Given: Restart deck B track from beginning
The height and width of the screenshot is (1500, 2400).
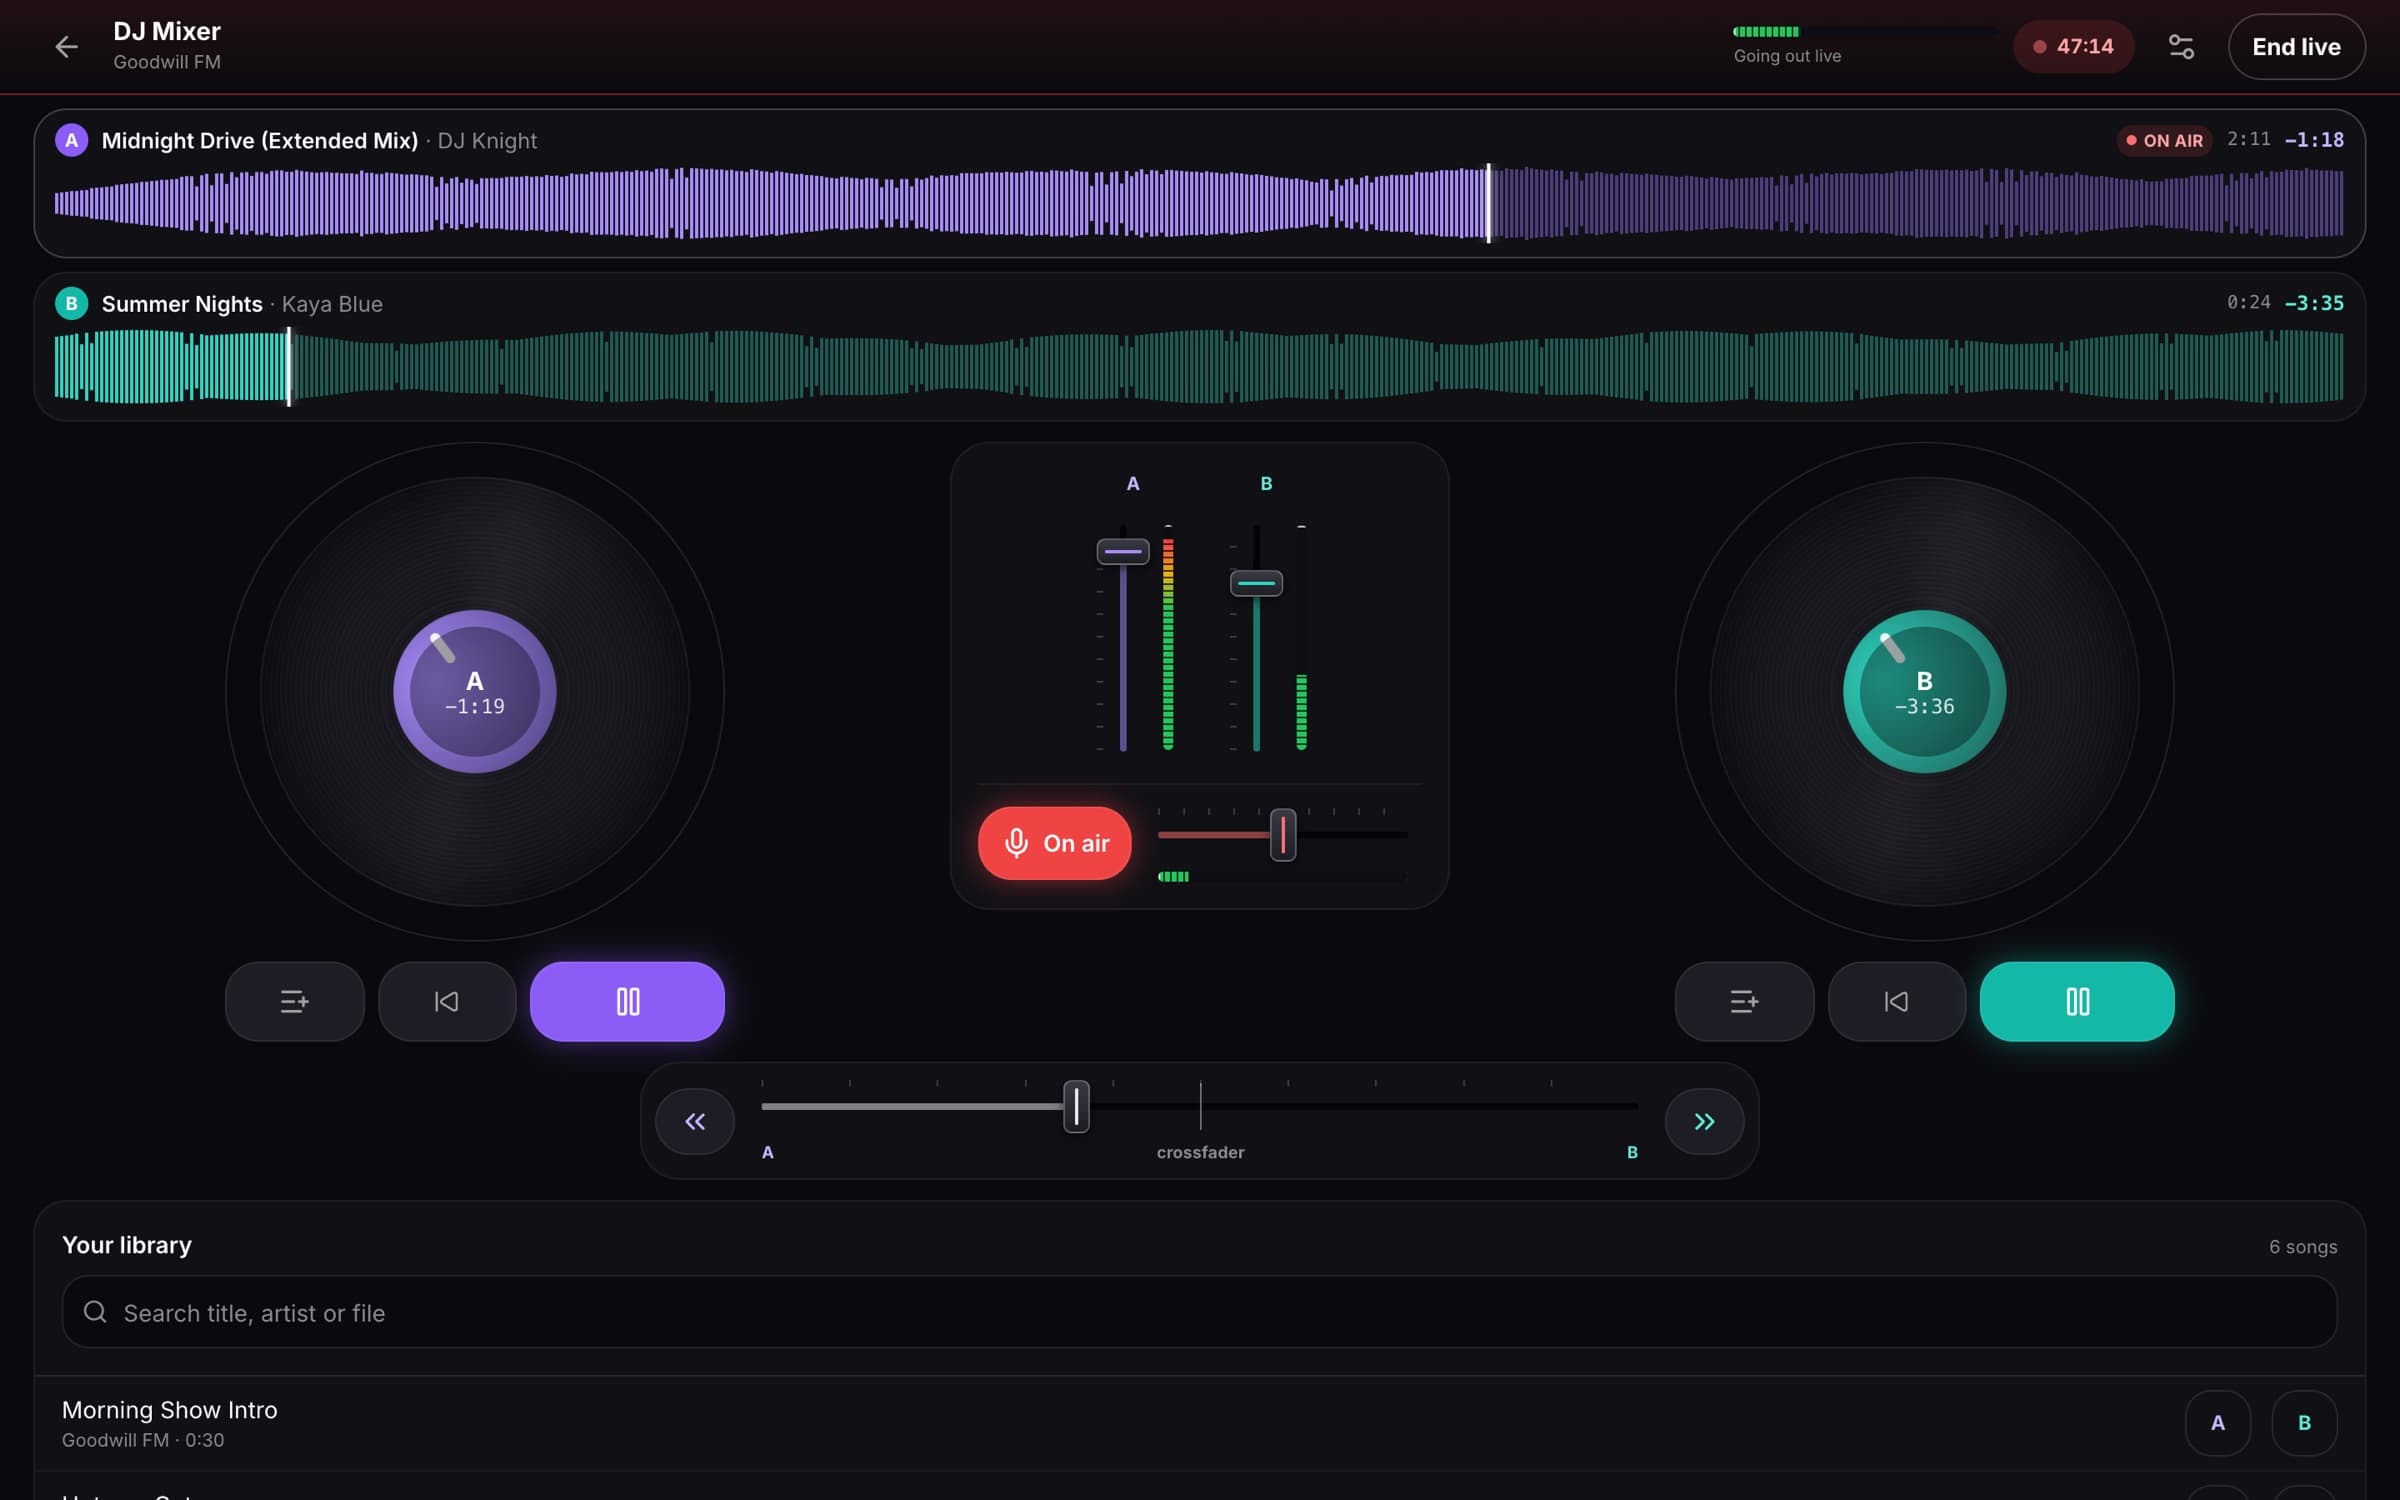Looking at the screenshot, I should (1896, 1001).
